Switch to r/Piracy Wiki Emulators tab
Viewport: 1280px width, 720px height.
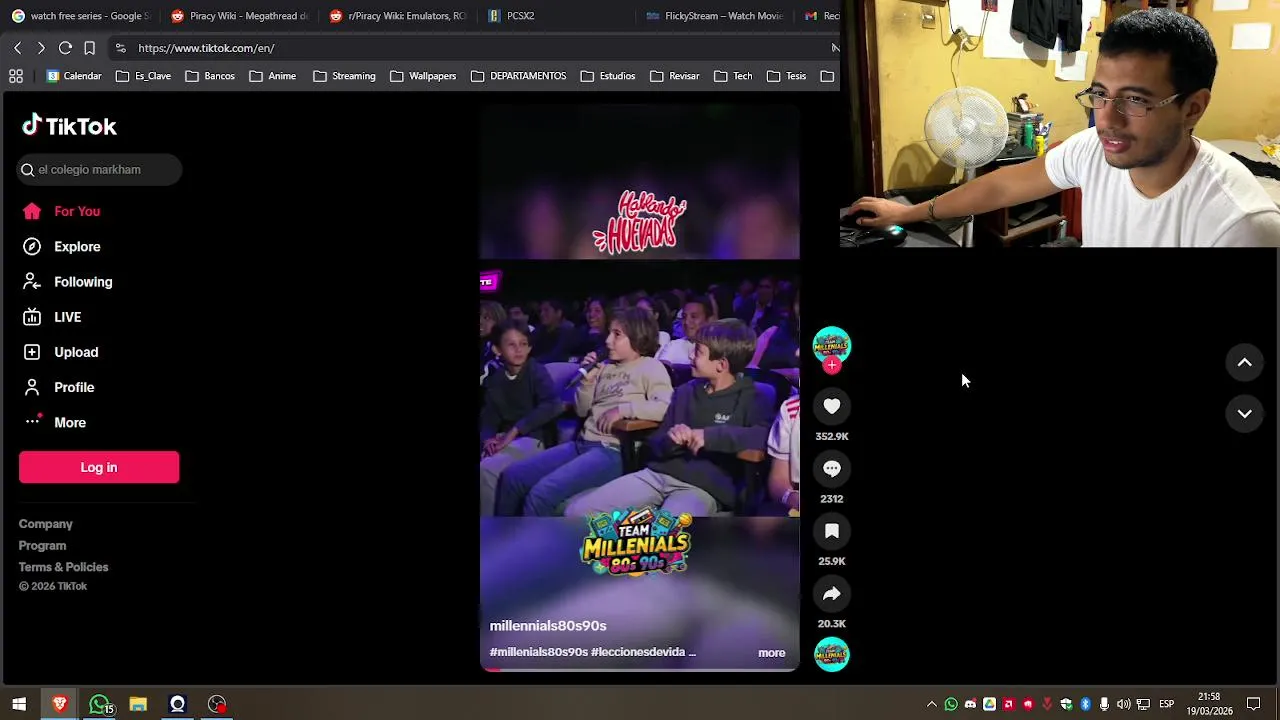(x=398, y=16)
